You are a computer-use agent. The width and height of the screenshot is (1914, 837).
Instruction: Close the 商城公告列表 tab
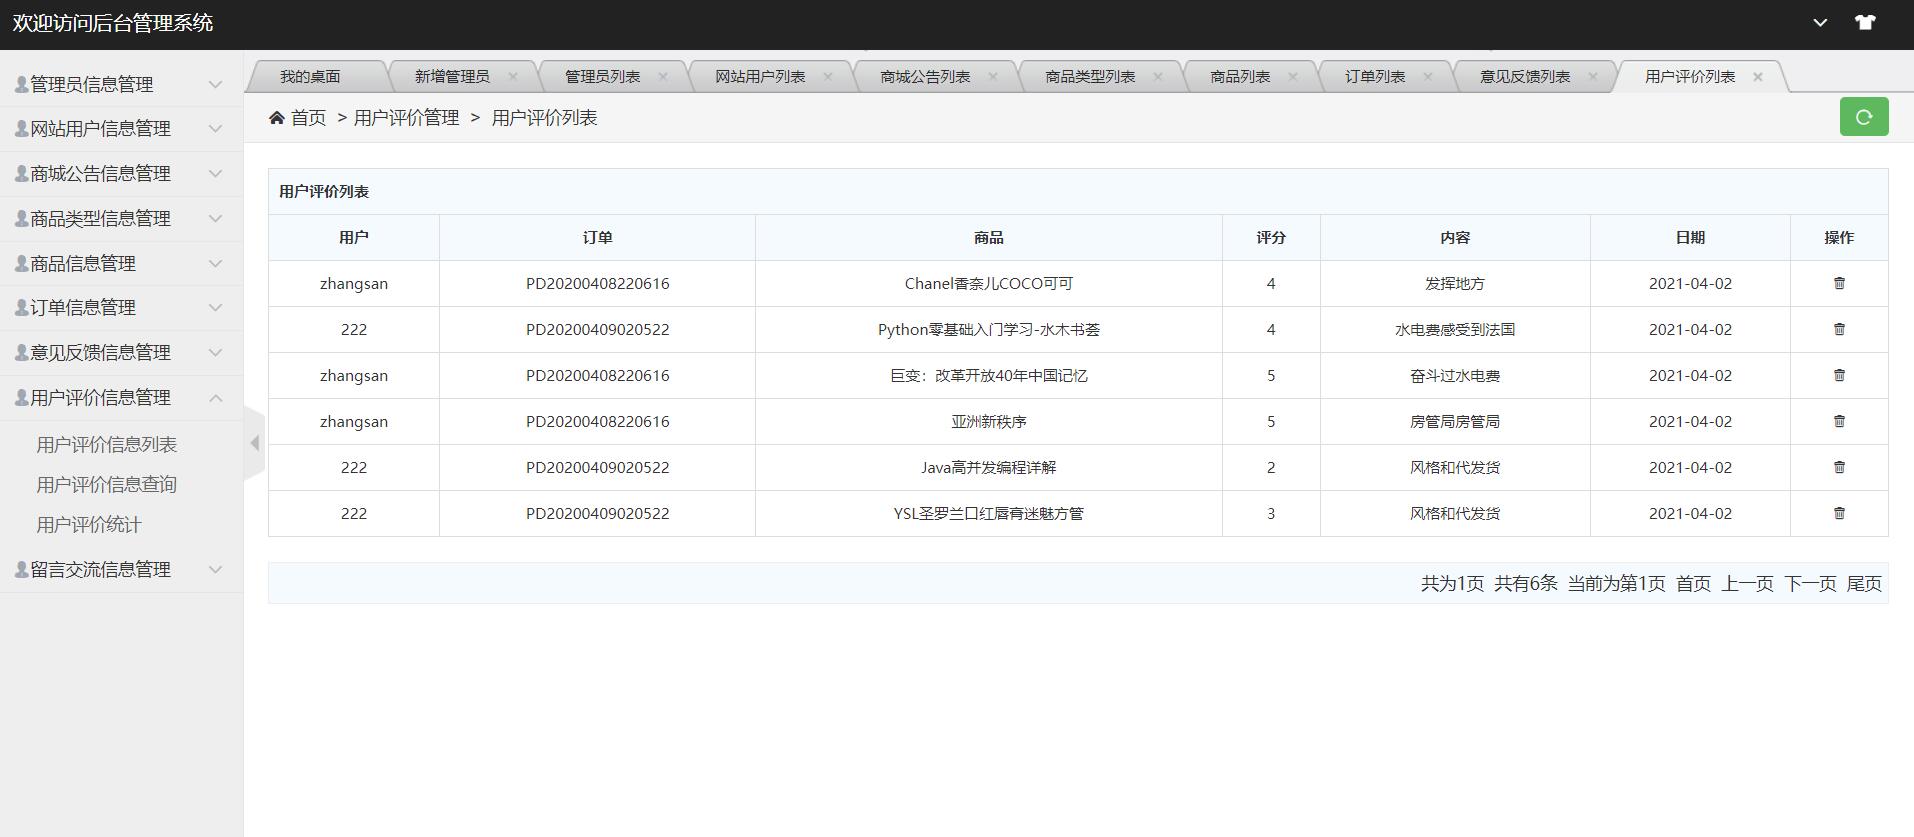(993, 76)
